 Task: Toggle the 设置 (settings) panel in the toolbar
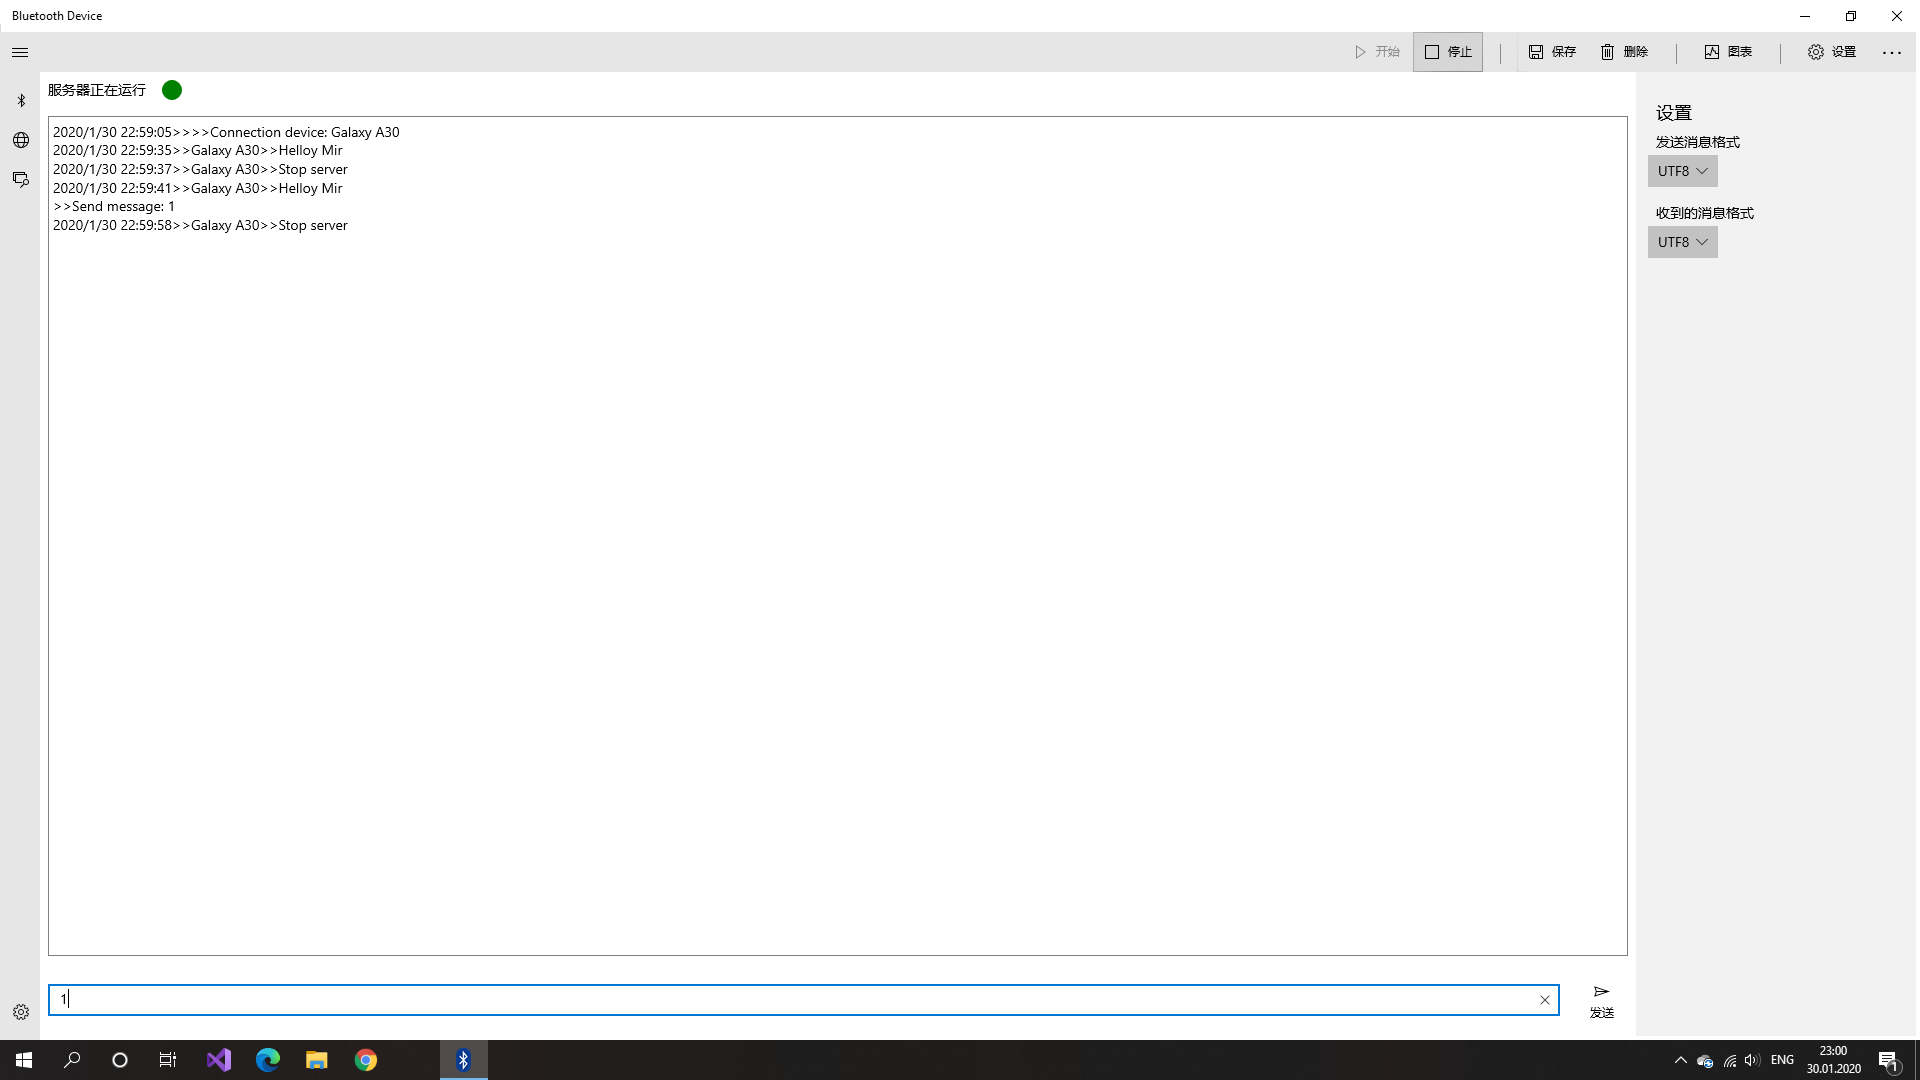tap(1832, 52)
